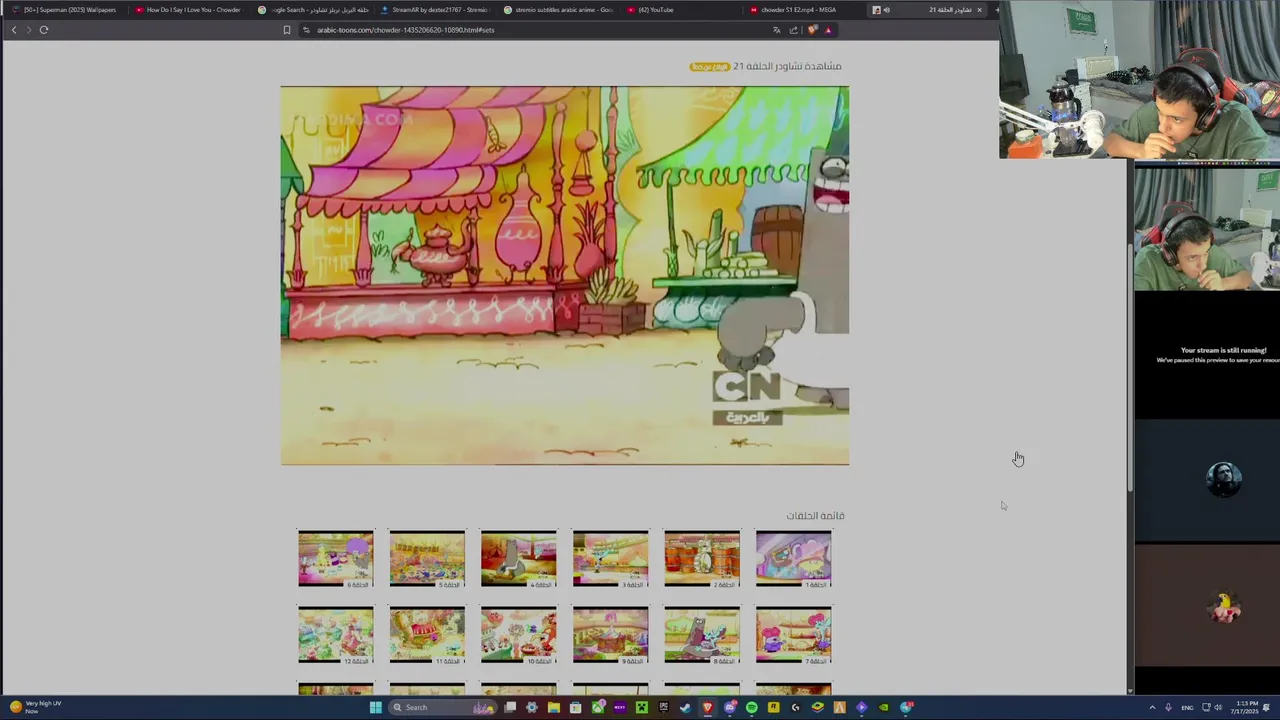Switch to Brave browser on the taskbar
1280x720 pixels.
click(x=708, y=707)
